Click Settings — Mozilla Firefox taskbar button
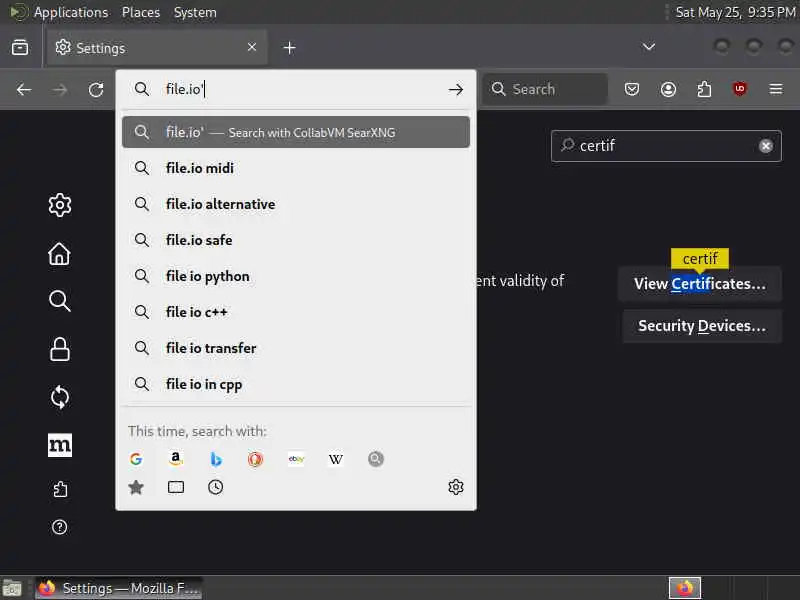This screenshot has height=600, width=800. pos(118,588)
